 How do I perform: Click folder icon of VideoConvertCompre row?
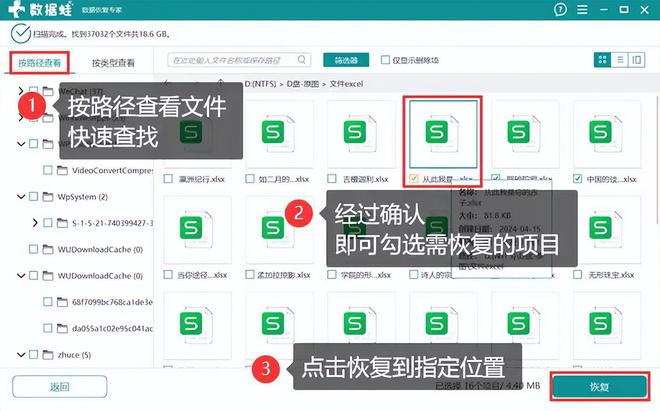[62, 170]
